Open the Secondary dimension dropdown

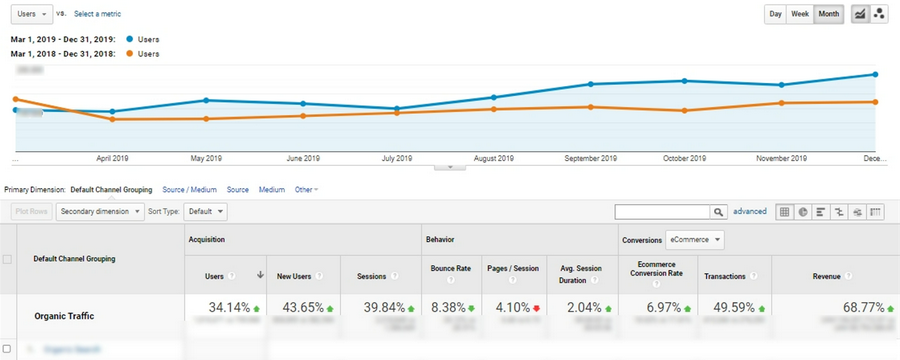click(100, 211)
